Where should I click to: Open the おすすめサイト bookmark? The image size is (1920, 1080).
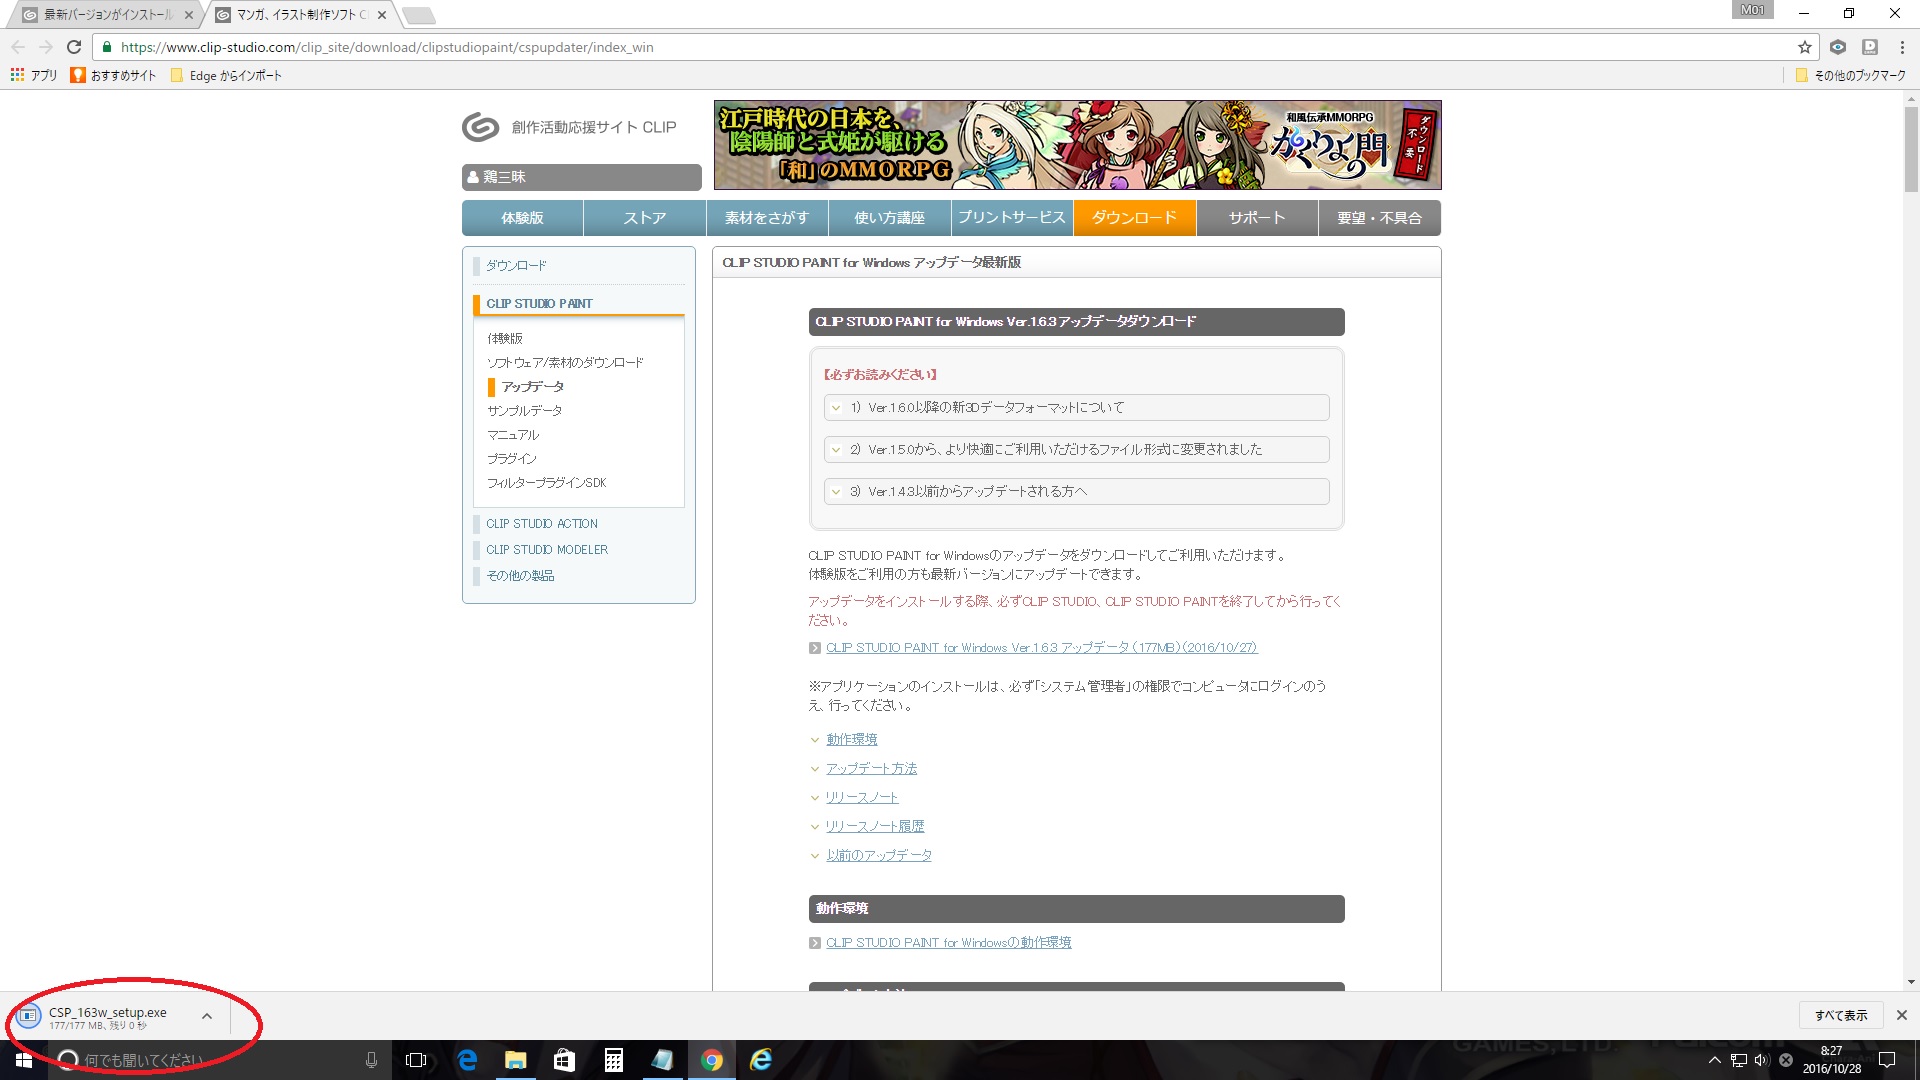pos(114,75)
